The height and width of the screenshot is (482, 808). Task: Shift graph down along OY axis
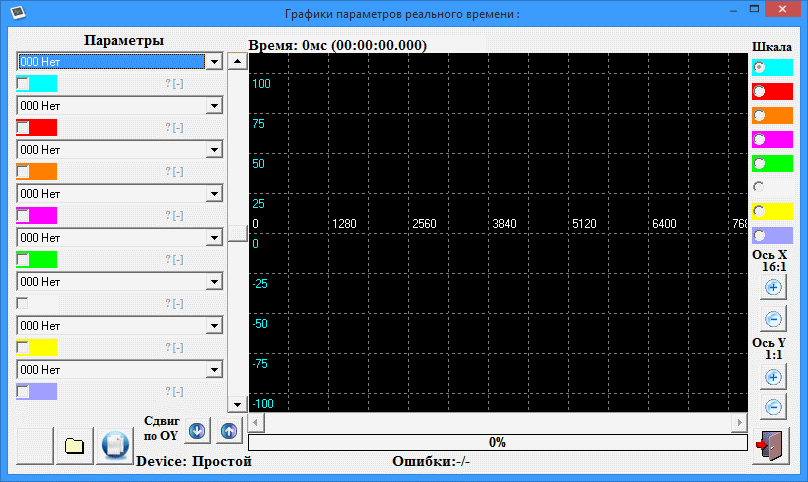tap(197, 431)
